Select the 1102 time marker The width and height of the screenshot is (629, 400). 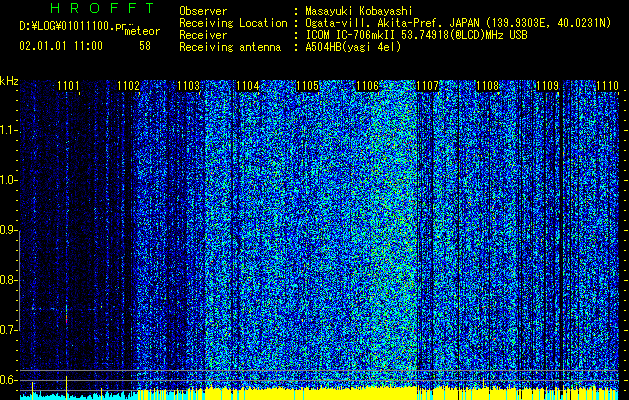click(128, 86)
